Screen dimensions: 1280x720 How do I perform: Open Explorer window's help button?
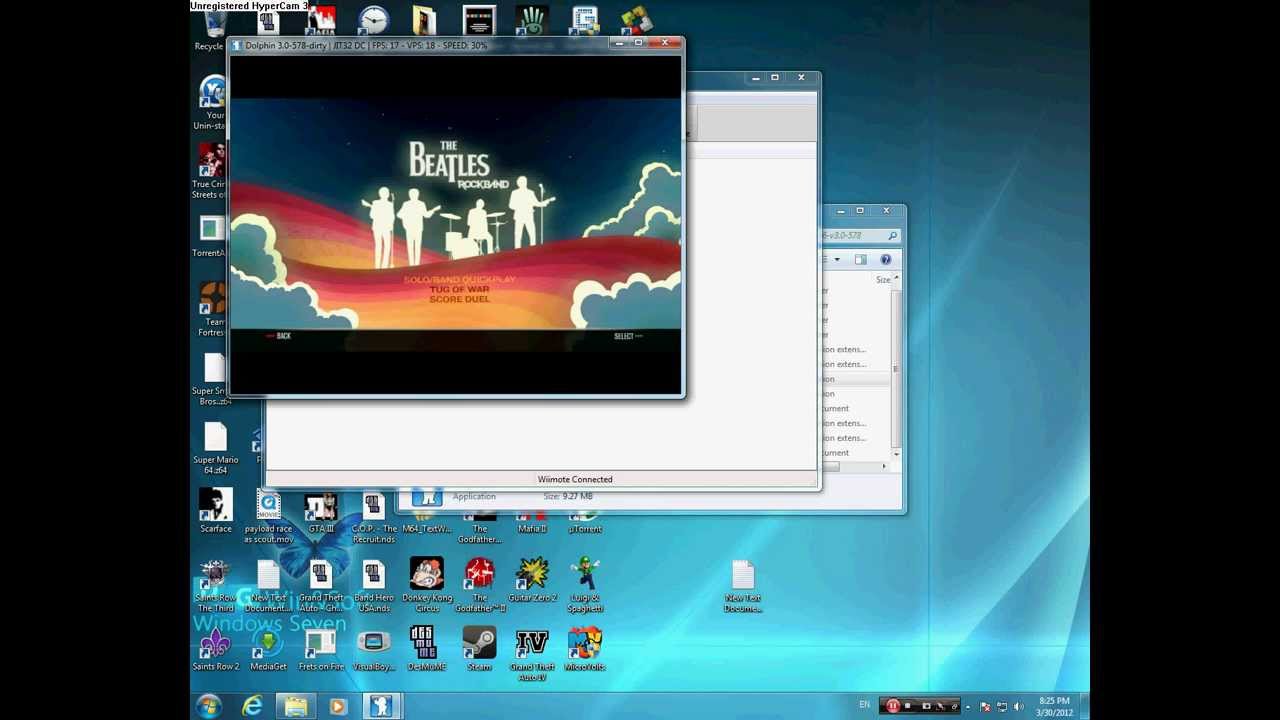tap(885, 259)
